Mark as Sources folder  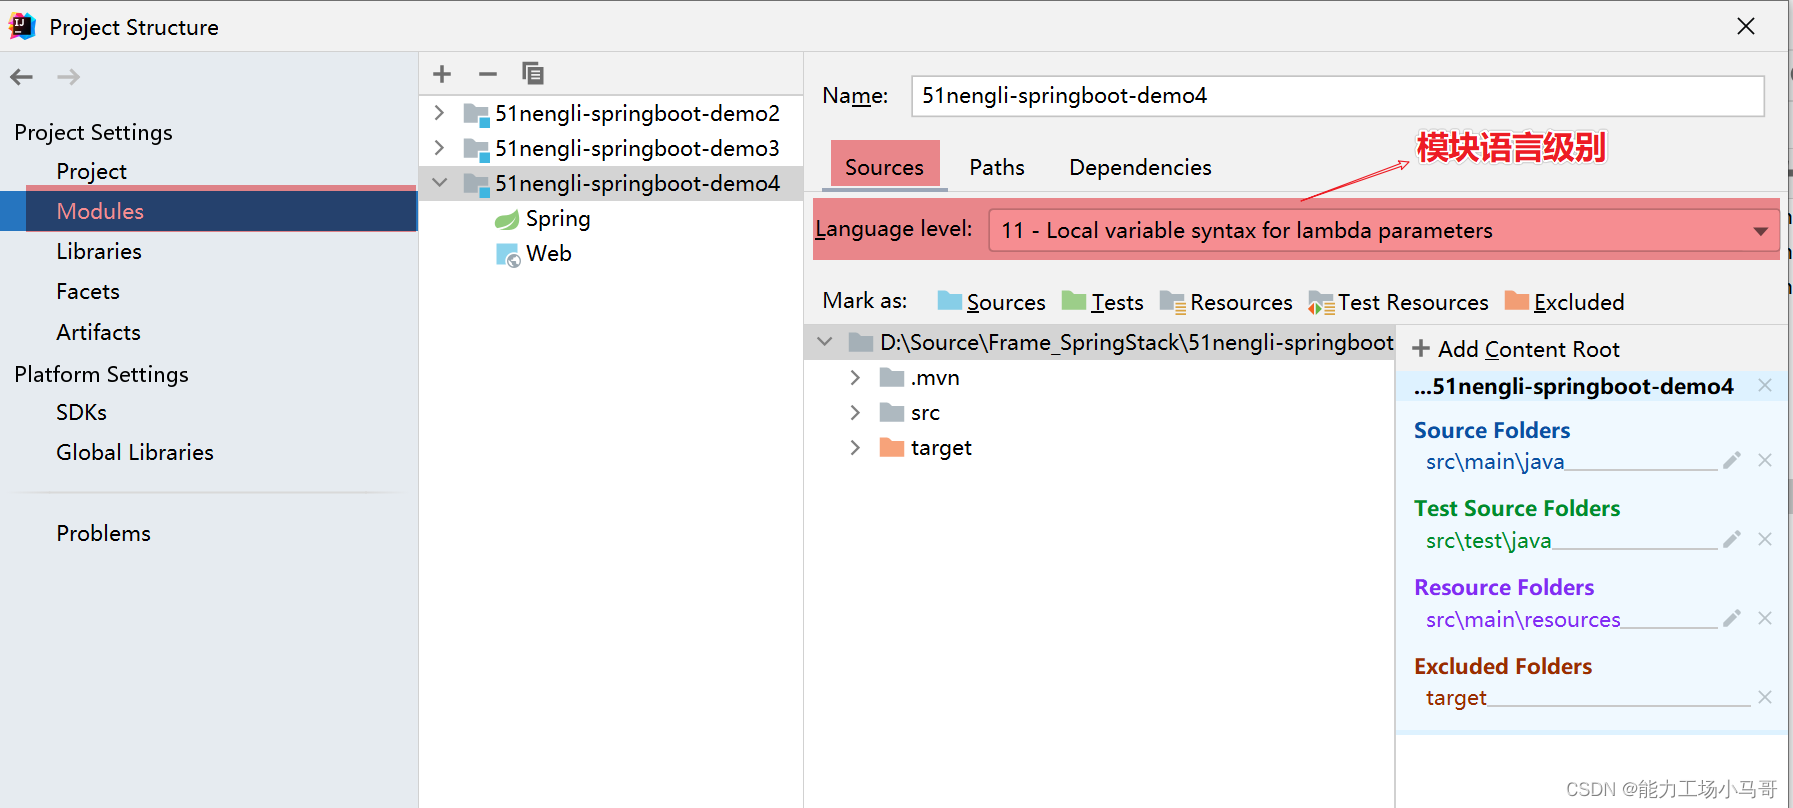[991, 302]
